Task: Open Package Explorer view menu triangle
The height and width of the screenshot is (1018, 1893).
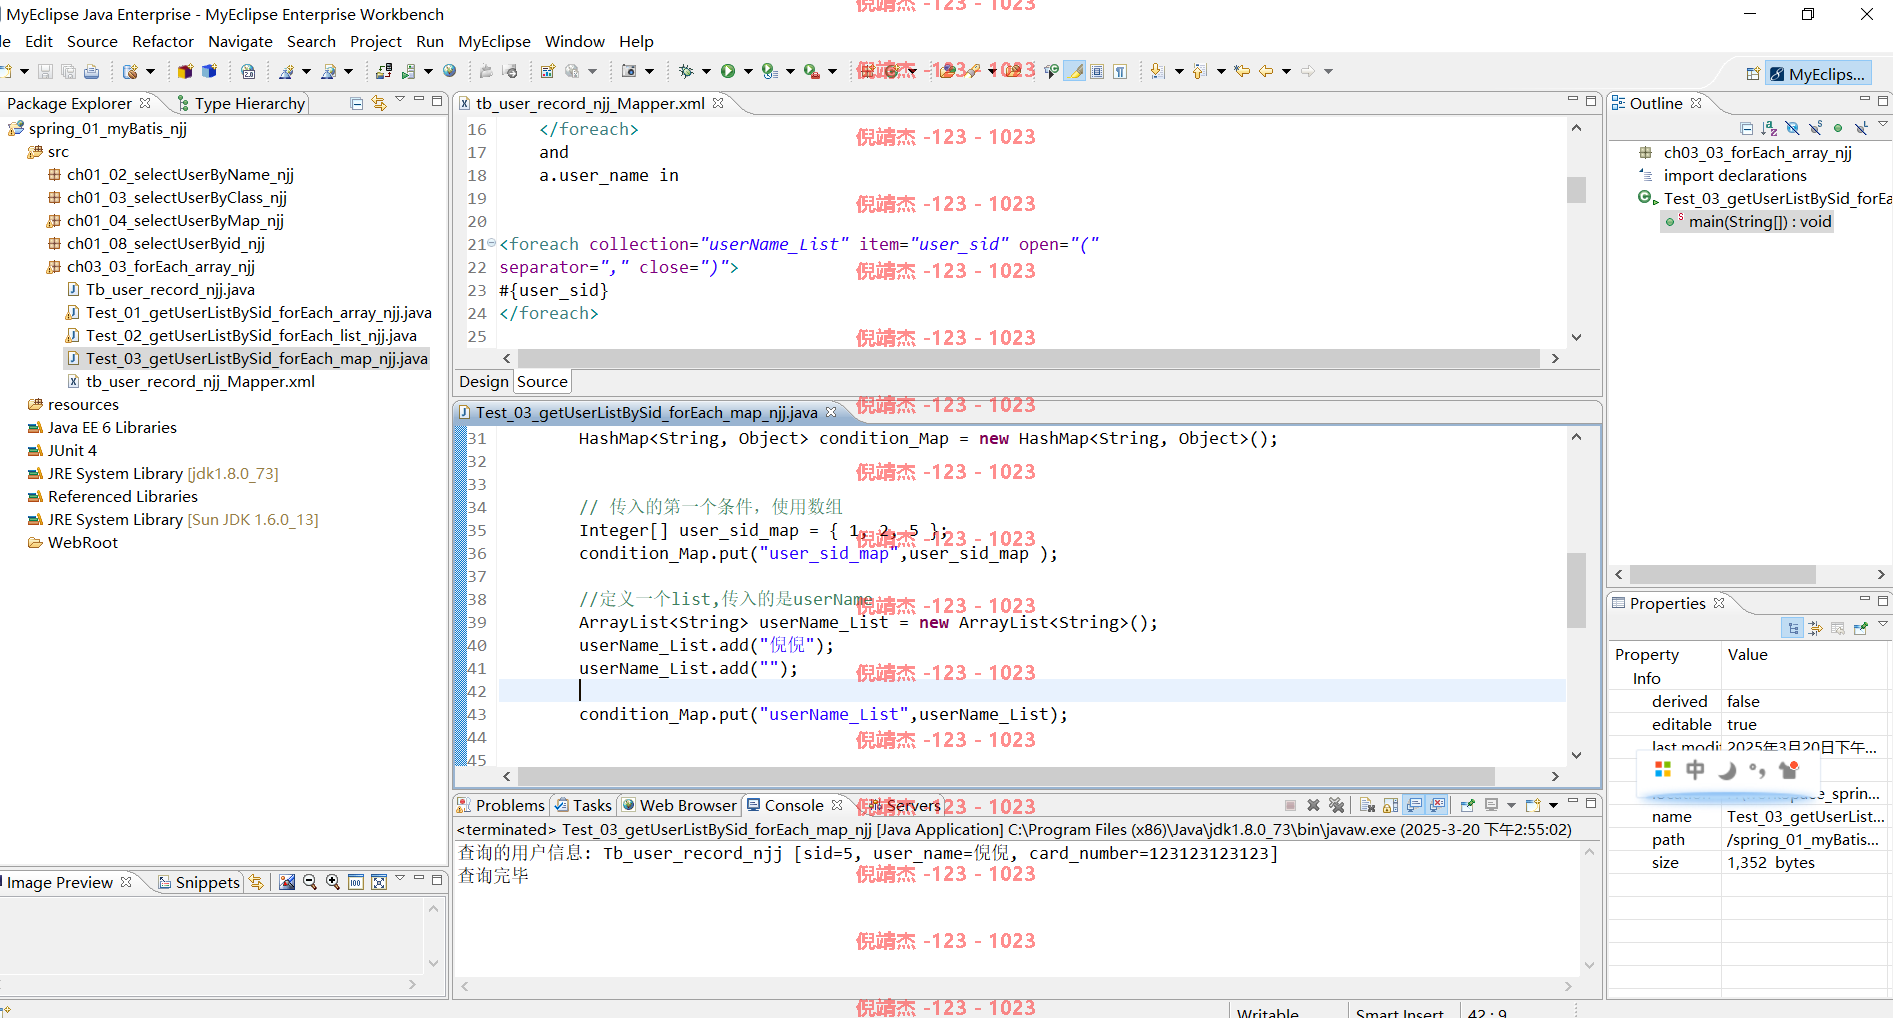Action: (x=400, y=99)
